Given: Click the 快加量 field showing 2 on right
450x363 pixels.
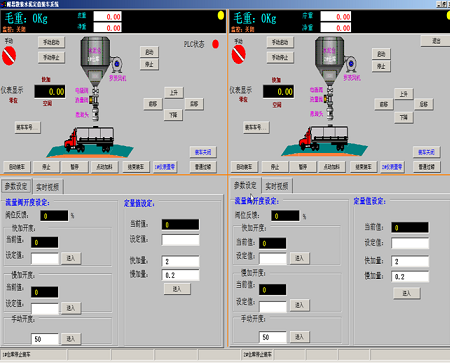Looking at the screenshot, I should [410, 262].
